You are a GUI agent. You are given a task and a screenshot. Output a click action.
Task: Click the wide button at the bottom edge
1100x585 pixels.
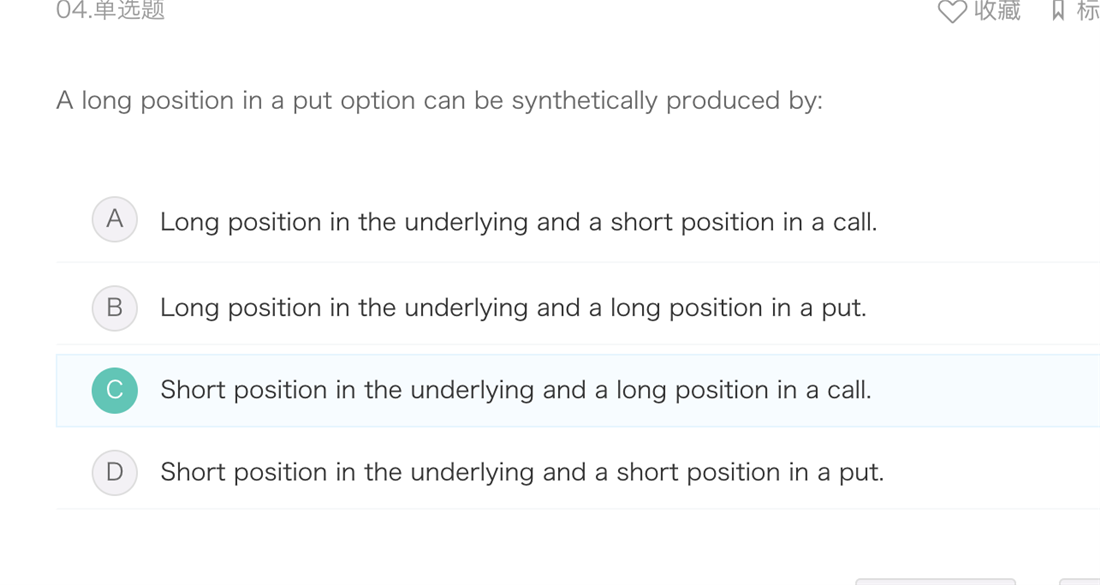coord(935,581)
